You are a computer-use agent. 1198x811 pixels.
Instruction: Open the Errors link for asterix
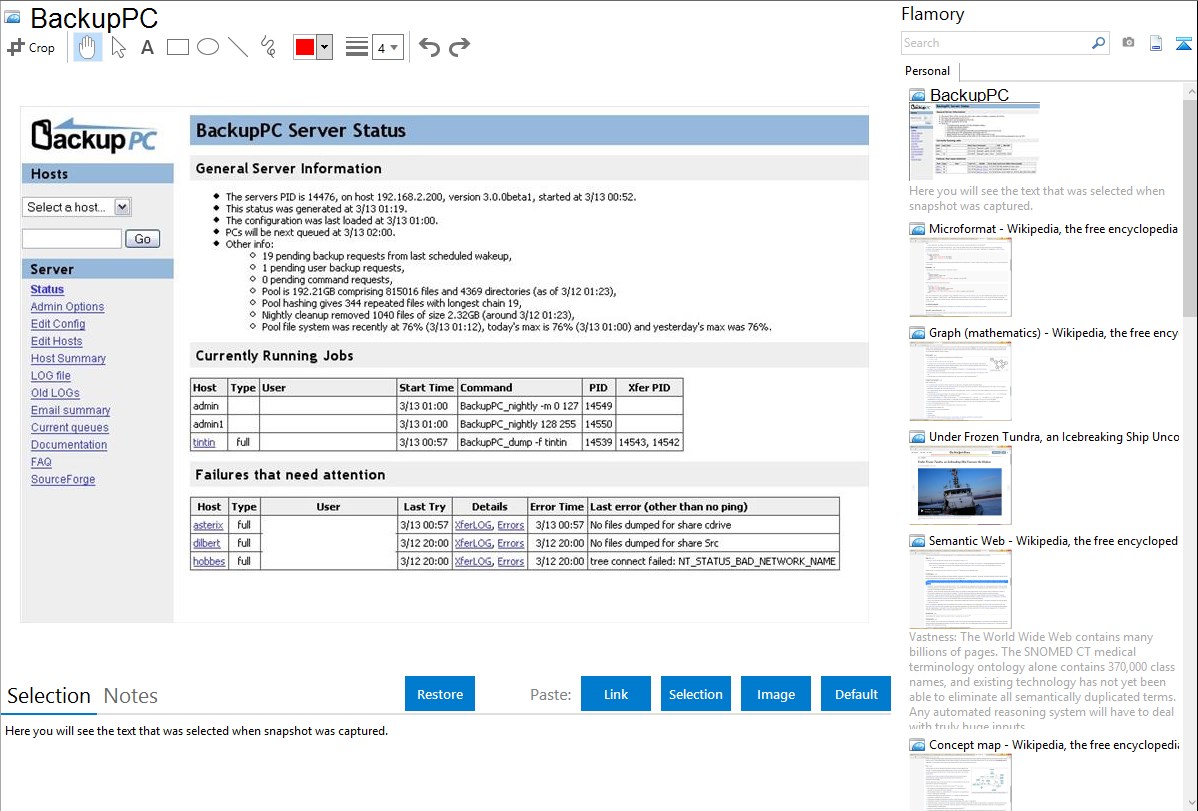click(510, 525)
